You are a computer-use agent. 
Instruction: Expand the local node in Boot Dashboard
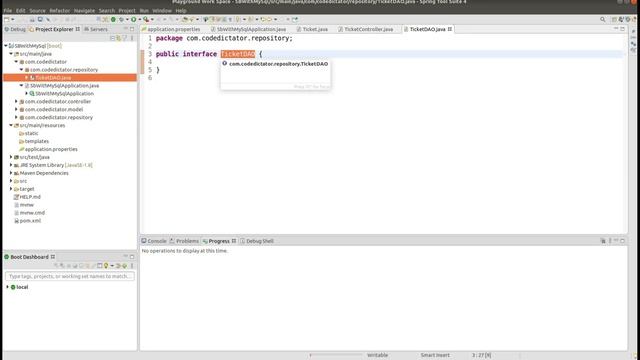7,287
